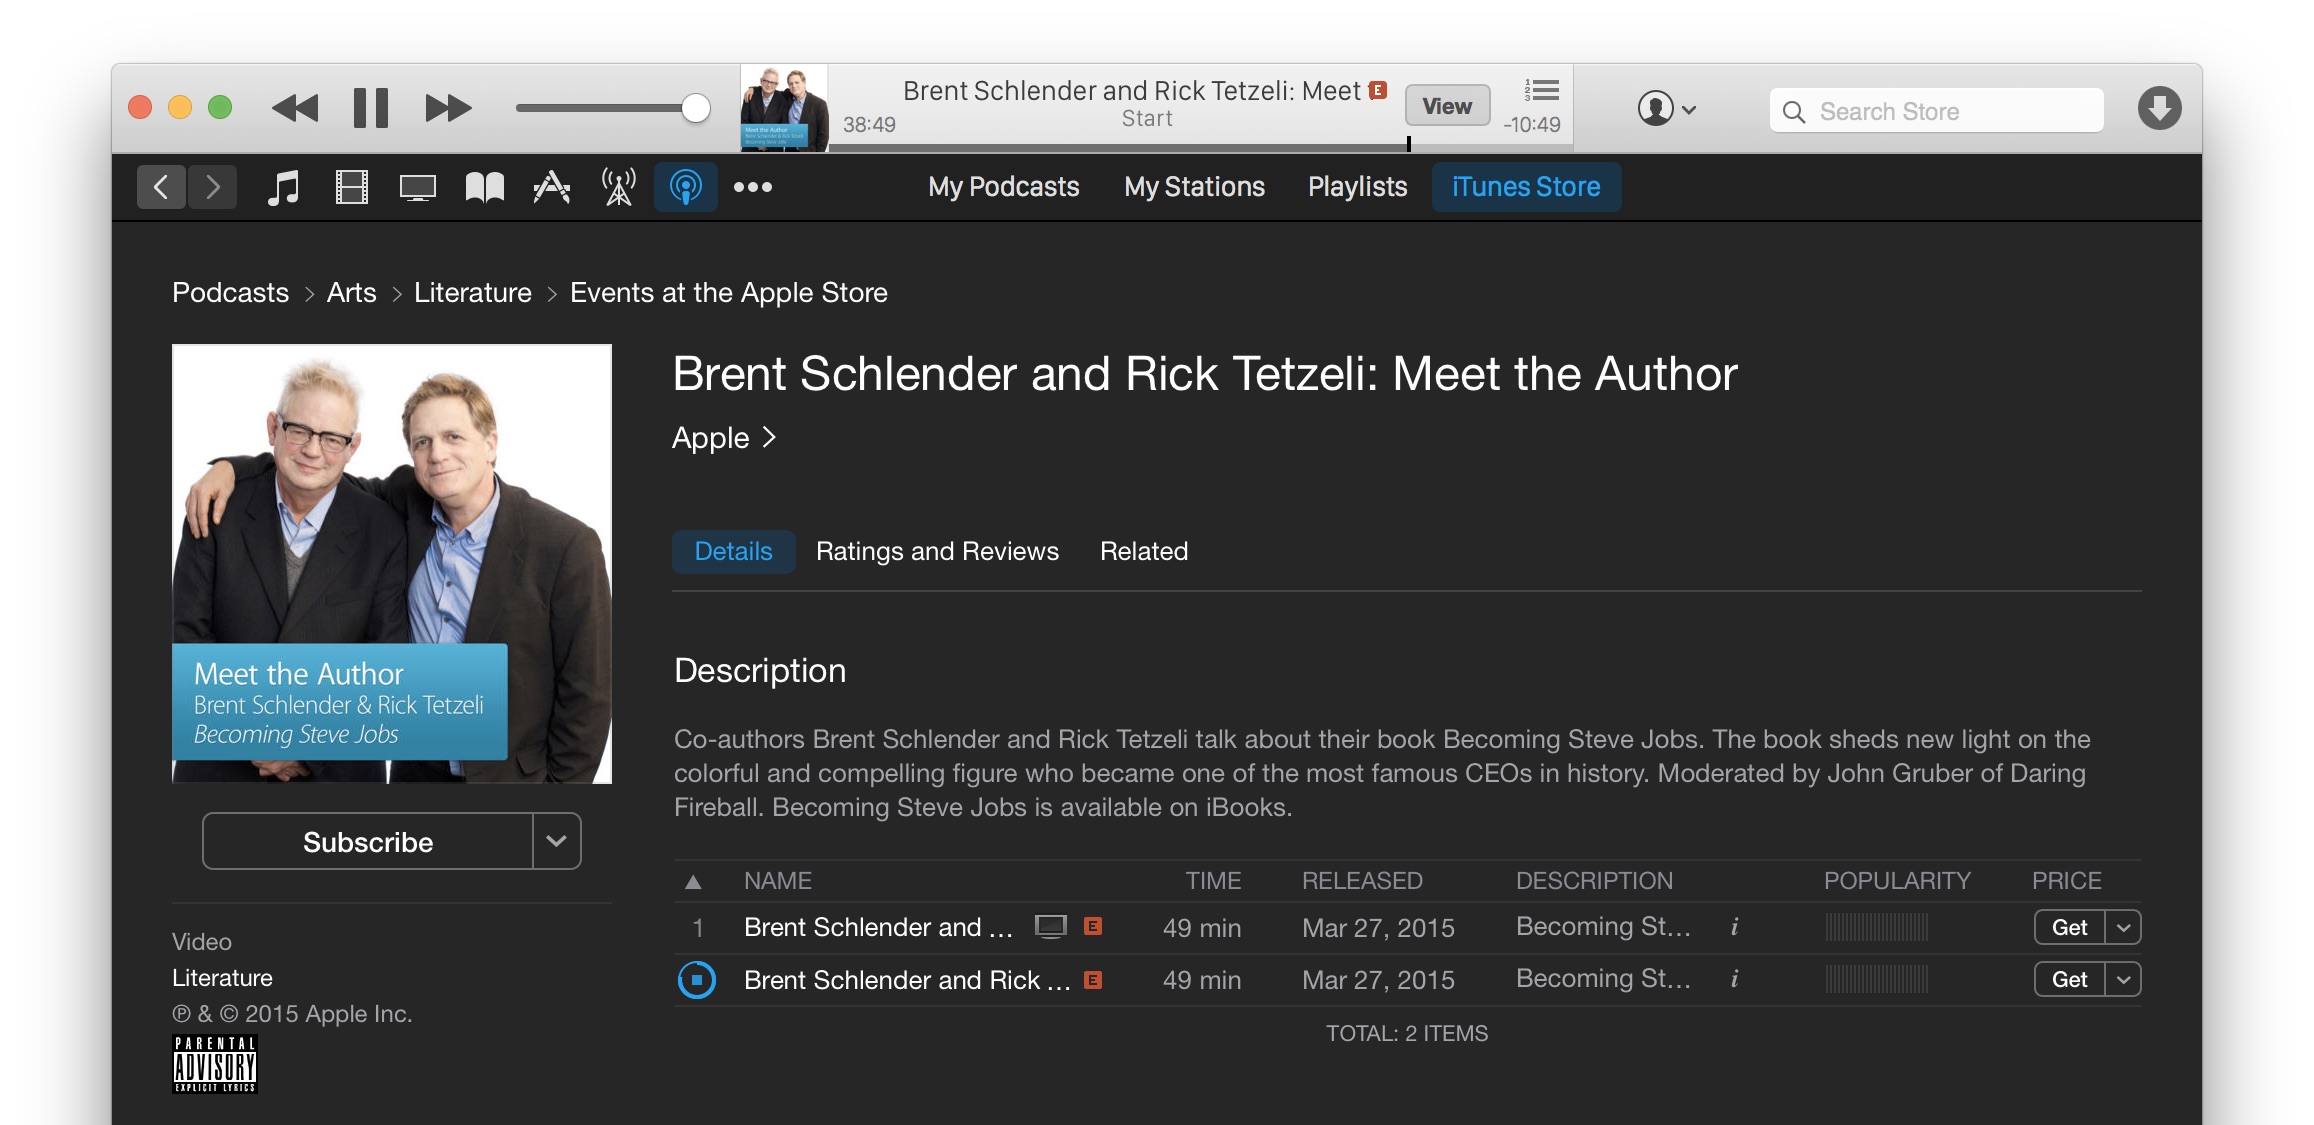2314x1125 pixels.
Task: Subscribe to this podcast
Action: pos(368,842)
